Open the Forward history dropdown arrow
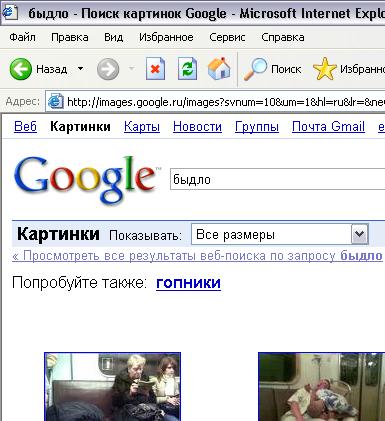Image resolution: width=385 pixels, height=421 pixels. point(132,69)
